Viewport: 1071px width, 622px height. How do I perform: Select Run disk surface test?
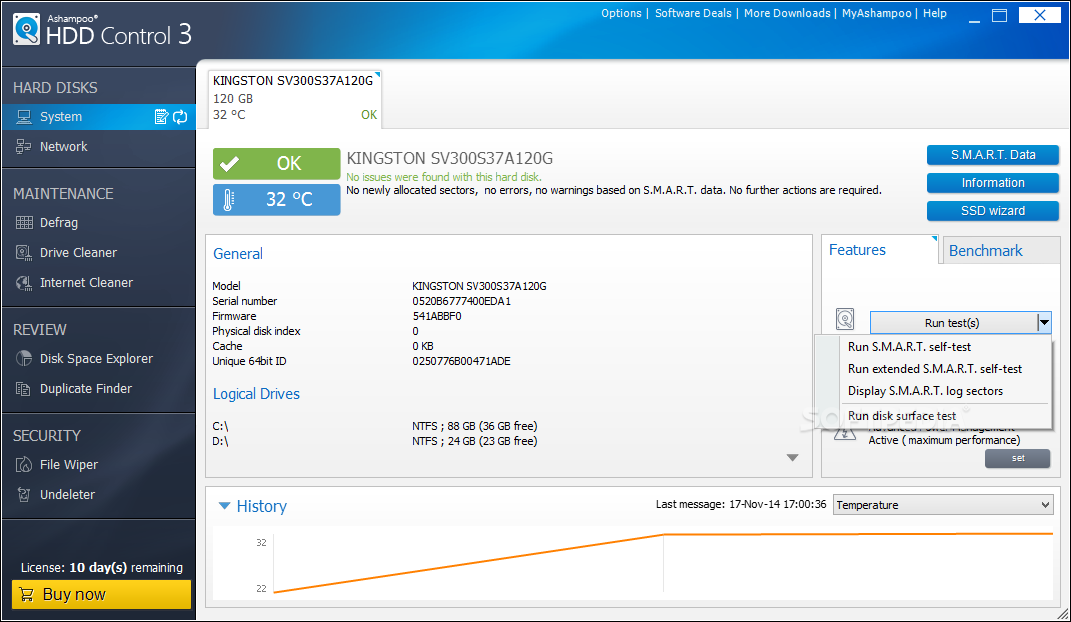pyautogui.click(x=902, y=416)
